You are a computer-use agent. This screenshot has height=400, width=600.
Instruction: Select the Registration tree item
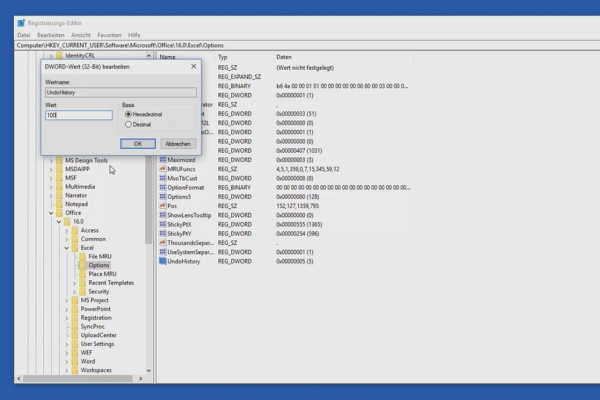point(96,318)
